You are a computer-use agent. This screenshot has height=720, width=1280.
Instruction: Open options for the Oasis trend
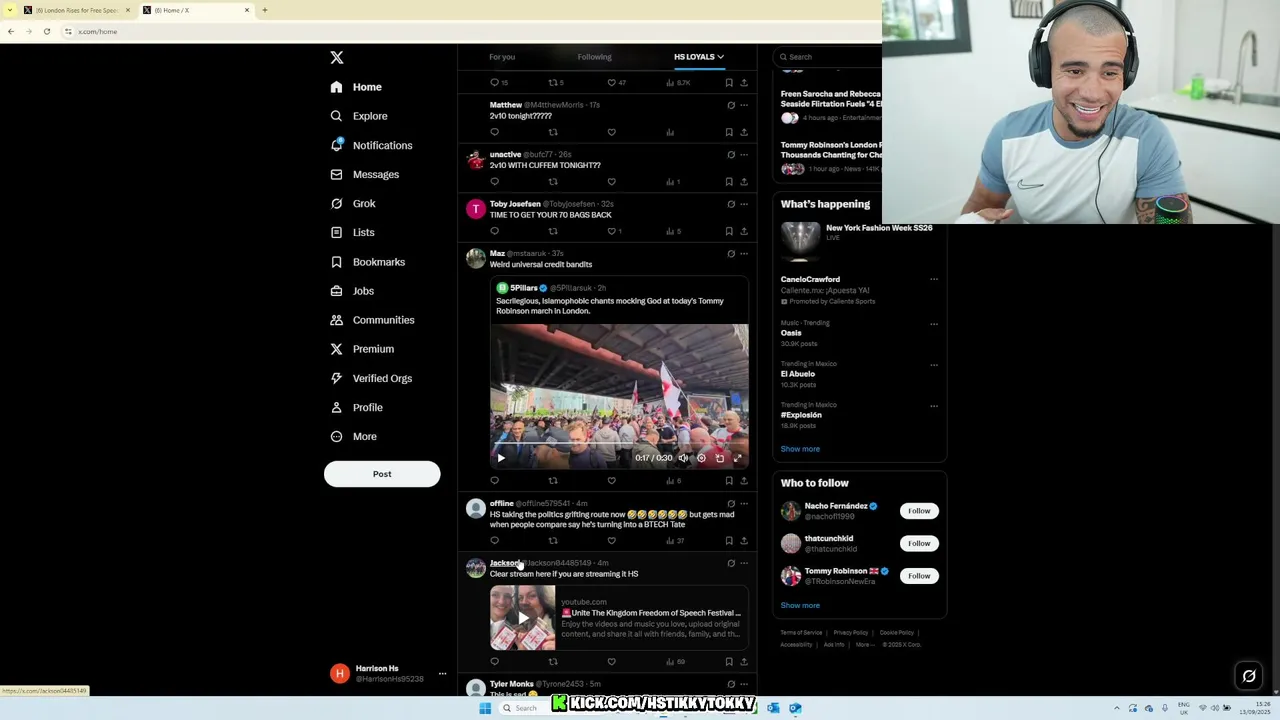[x=934, y=324]
